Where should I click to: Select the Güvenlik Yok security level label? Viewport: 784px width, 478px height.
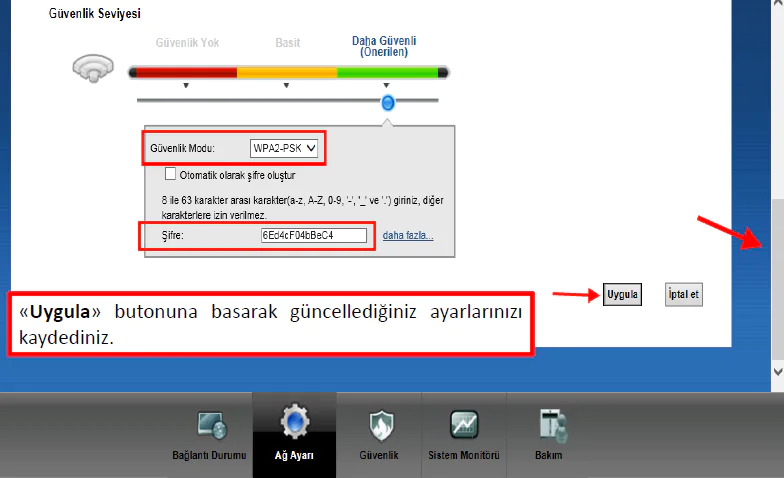(188, 43)
